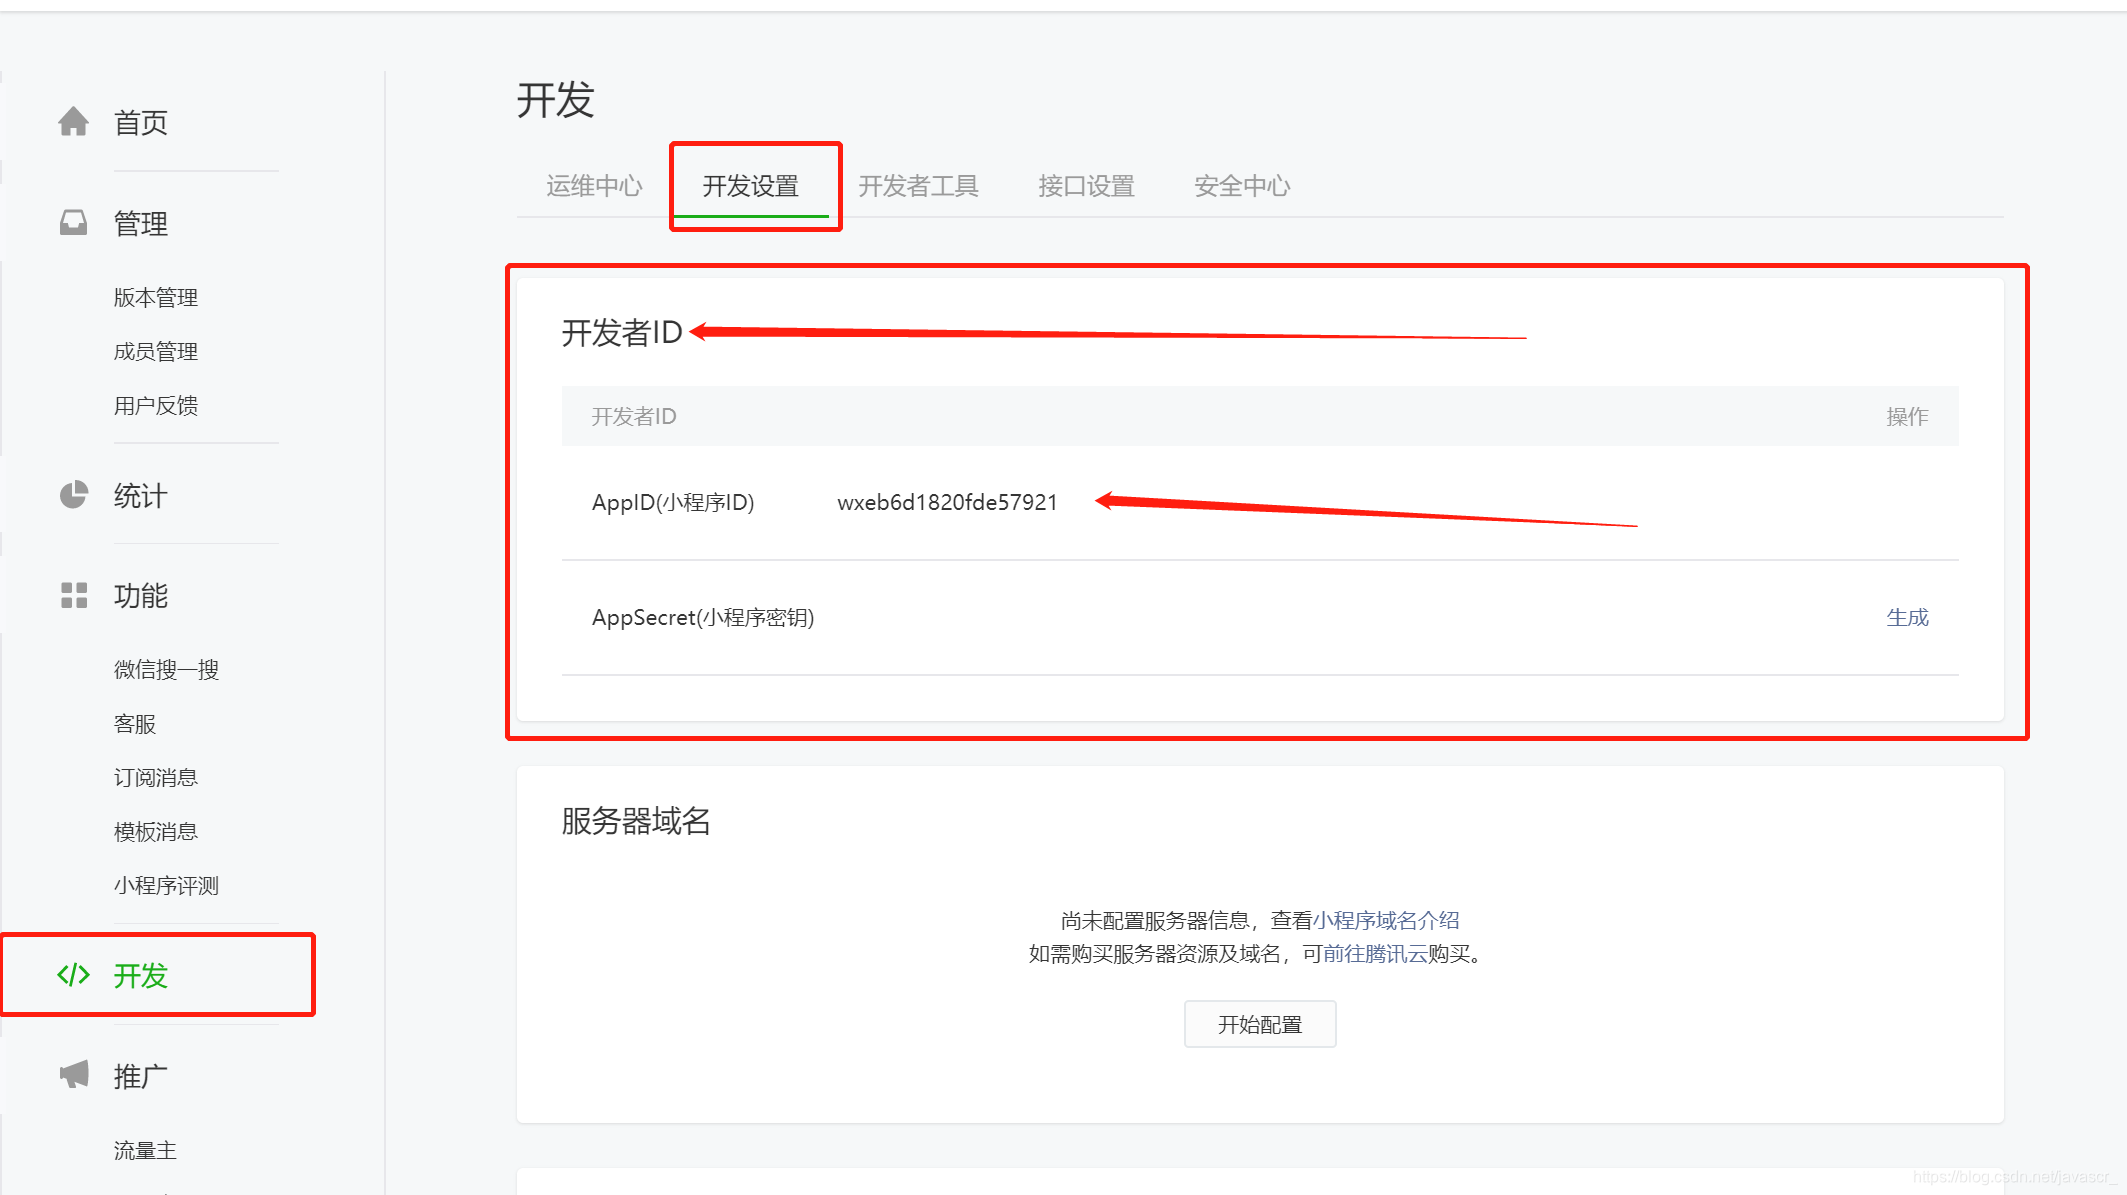Click the home icon beside 首页

click(x=73, y=121)
